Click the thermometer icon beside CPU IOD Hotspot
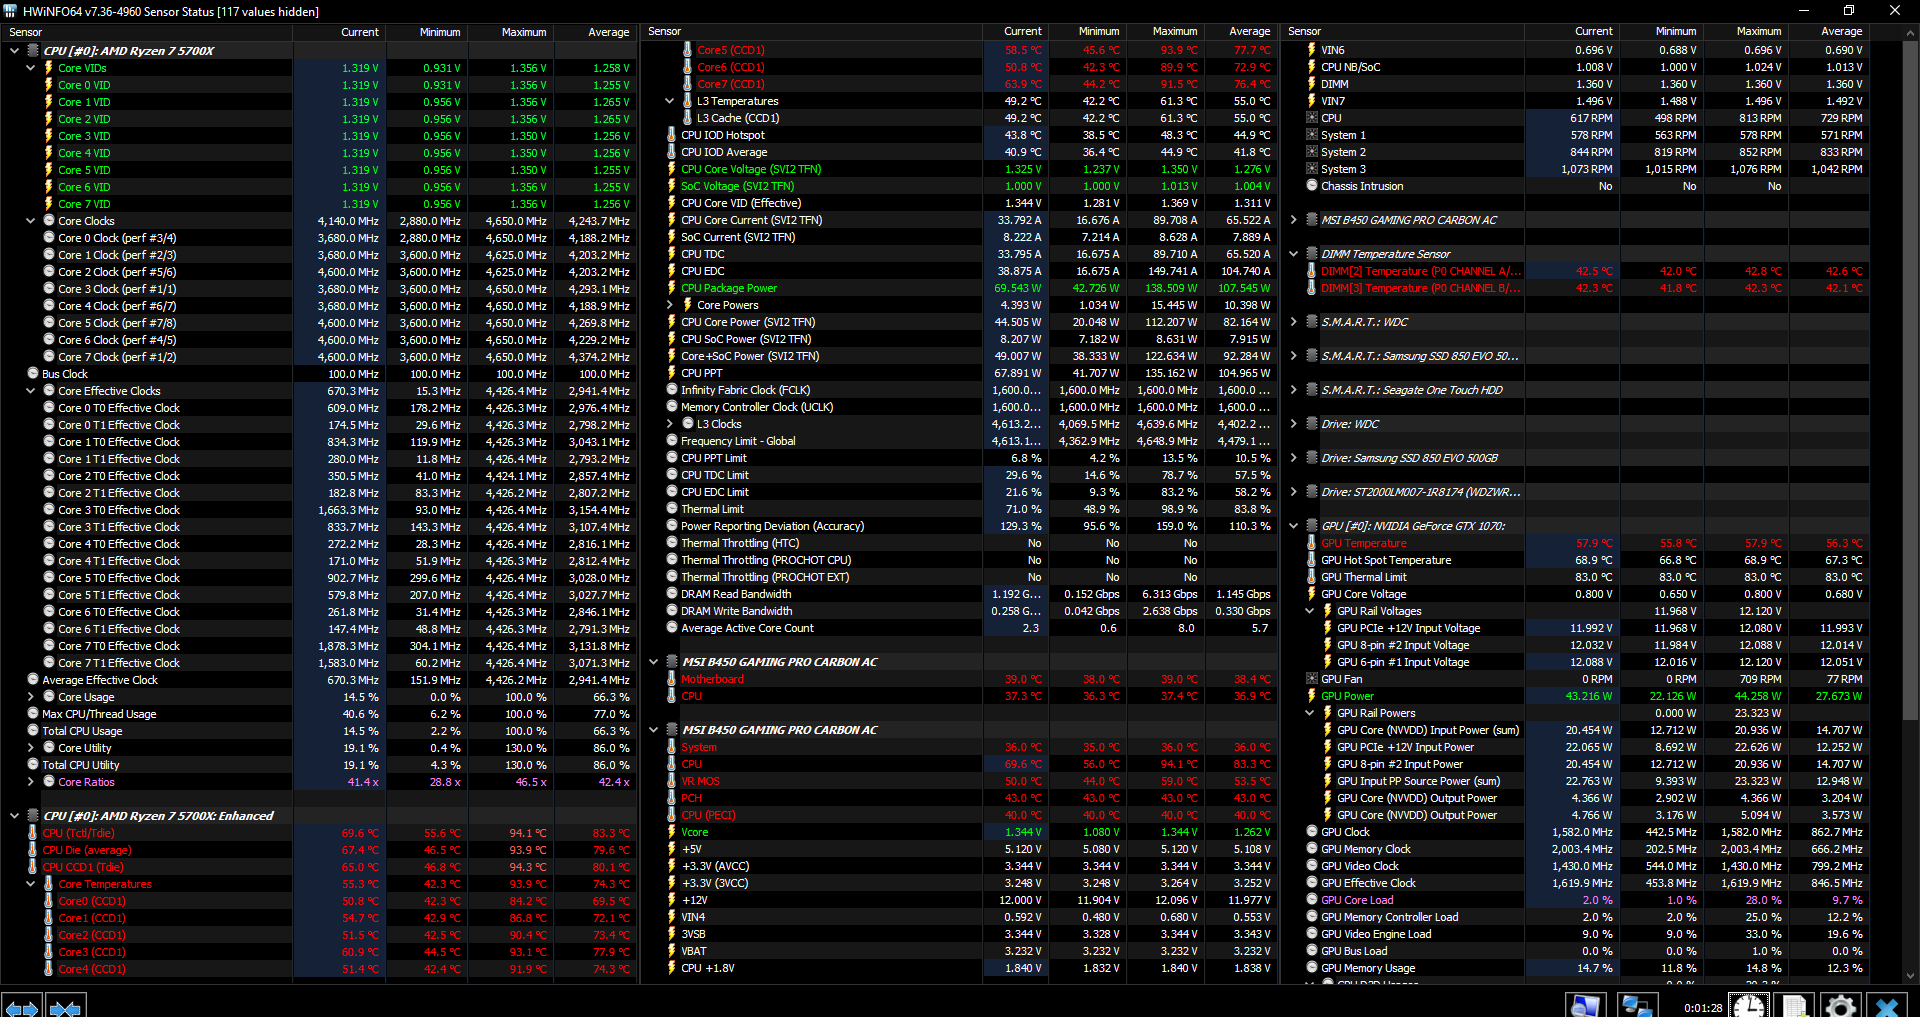Screen dimensions: 1920x1017 click(x=671, y=135)
